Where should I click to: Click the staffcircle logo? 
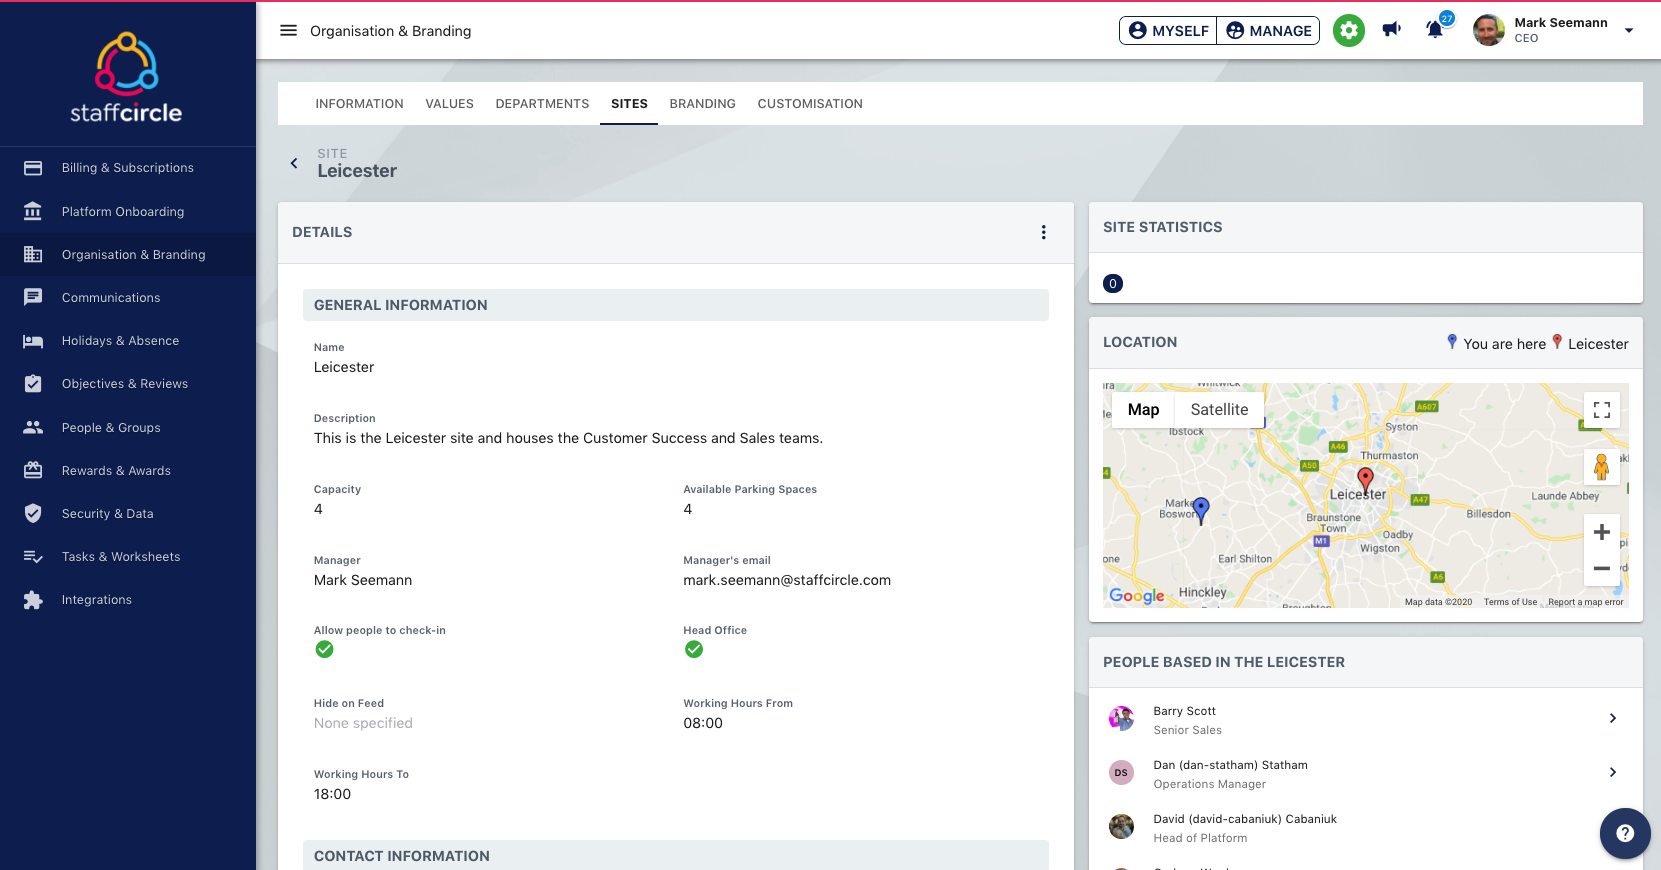pos(126,78)
